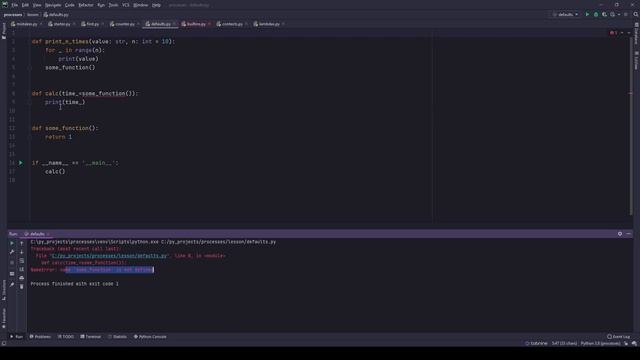The width and height of the screenshot is (640, 360).
Task: Open the Problems tool window
Action: (x=40, y=337)
